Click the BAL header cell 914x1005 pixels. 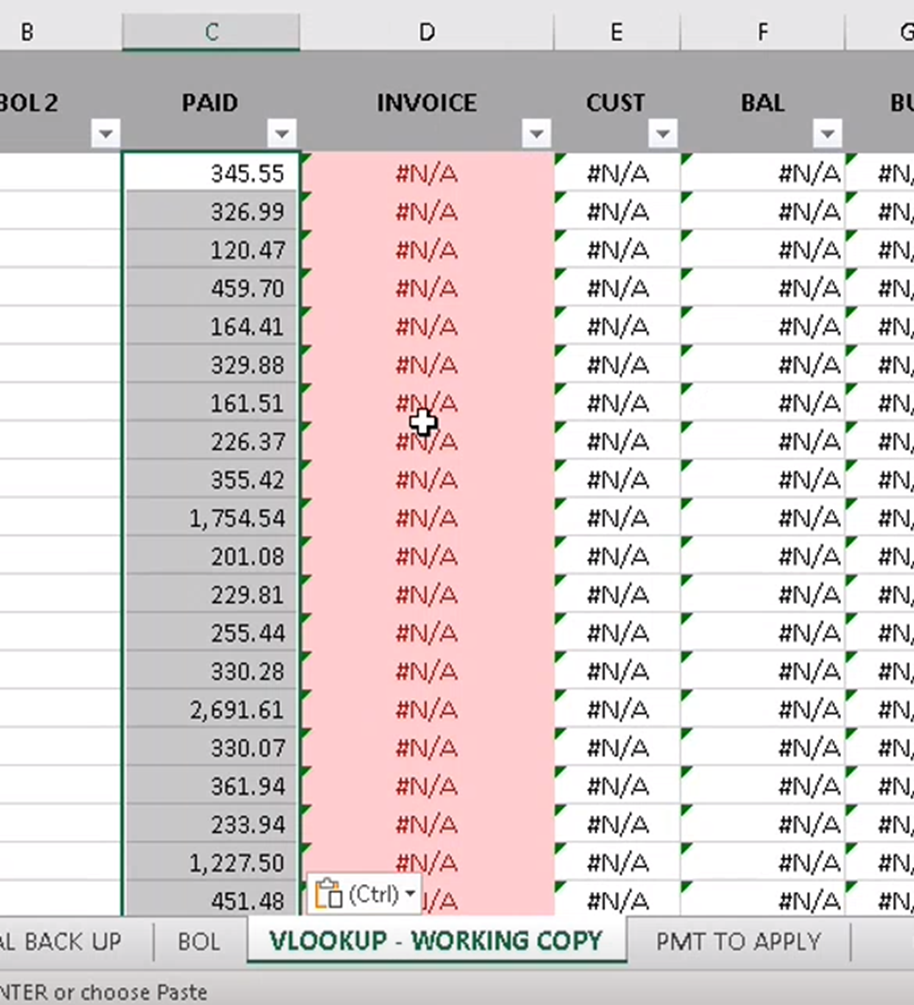(x=763, y=103)
